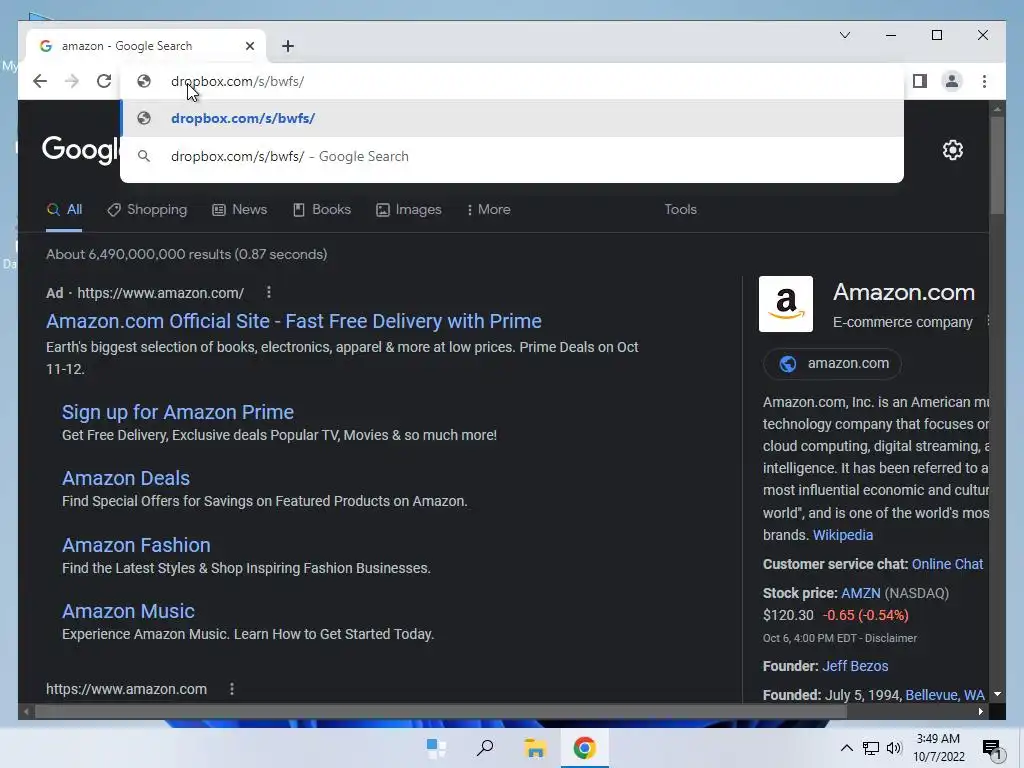This screenshot has height=768, width=1024.
Task: Click the Google logo
Action: point(81,150)
